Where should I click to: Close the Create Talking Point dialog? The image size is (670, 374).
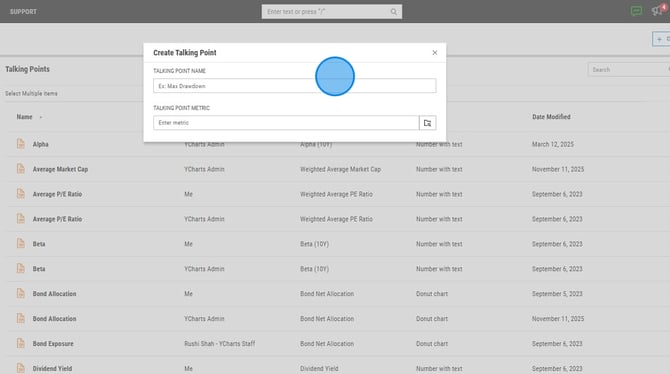click(435, 53)
